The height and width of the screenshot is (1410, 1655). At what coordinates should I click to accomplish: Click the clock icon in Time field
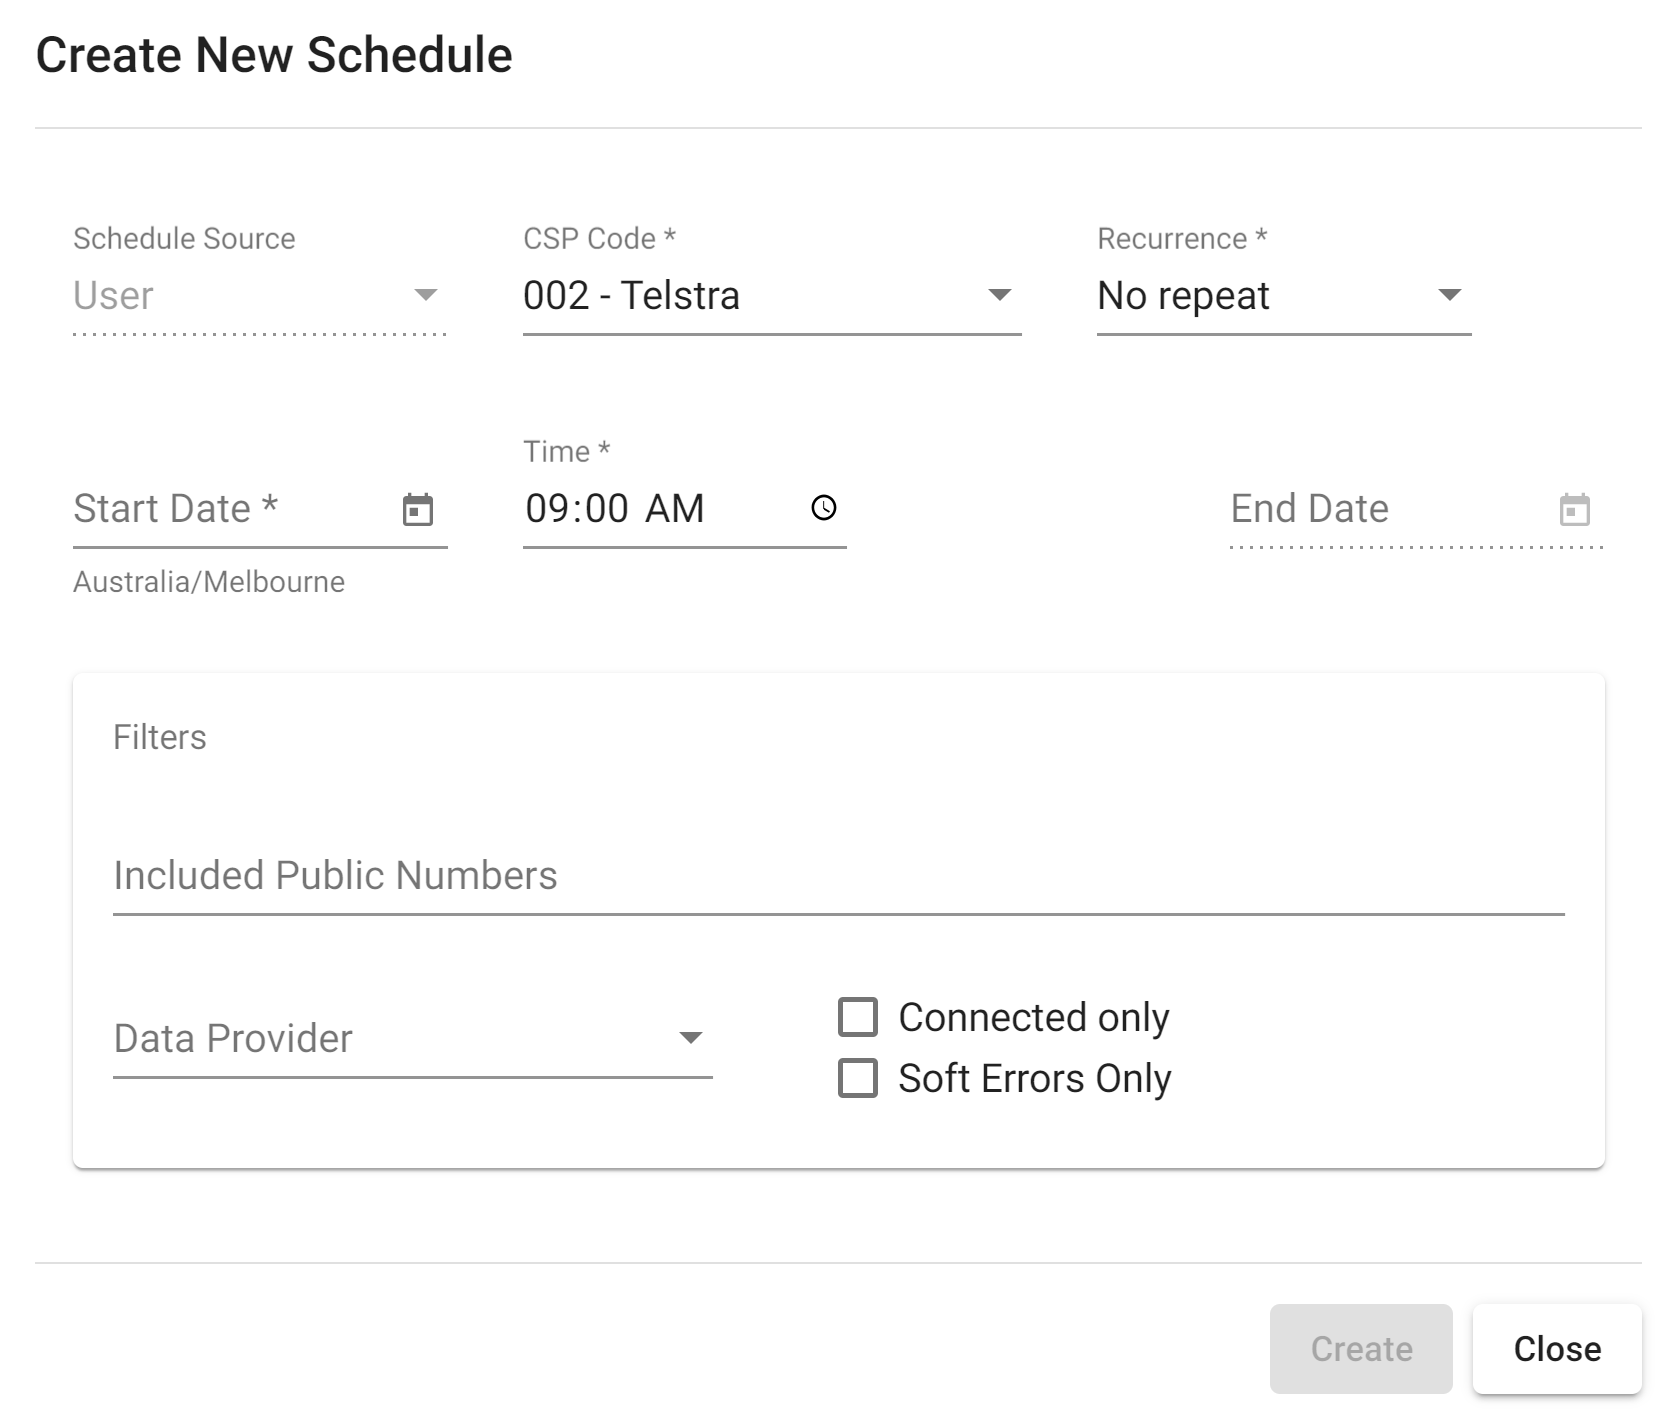point(823,508)
